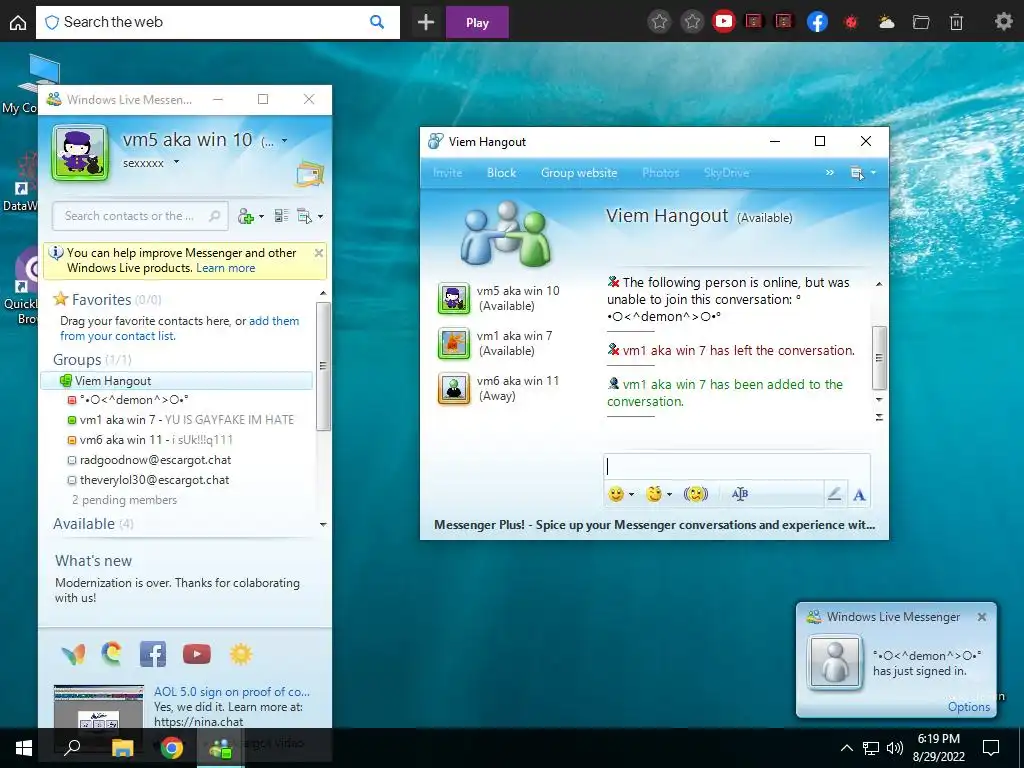Click vm5 profile avatar in Messenger
Screen dimensions: 1024x768
pos(80,152)
